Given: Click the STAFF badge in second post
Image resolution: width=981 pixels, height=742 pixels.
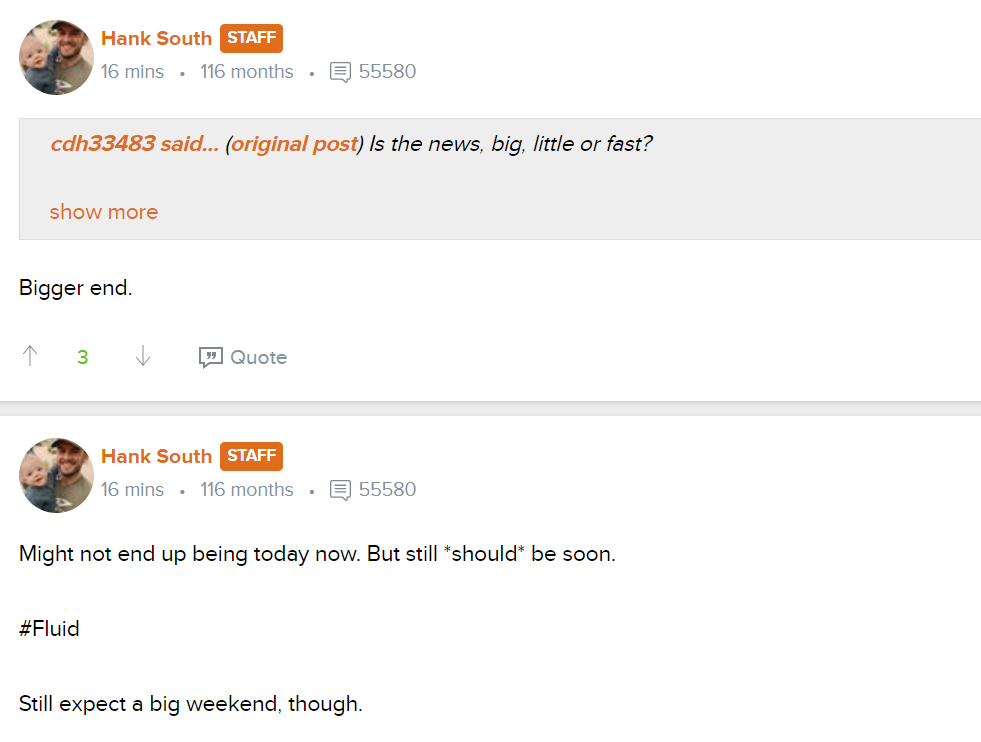Looking at the screenshot, I should 251,456.
